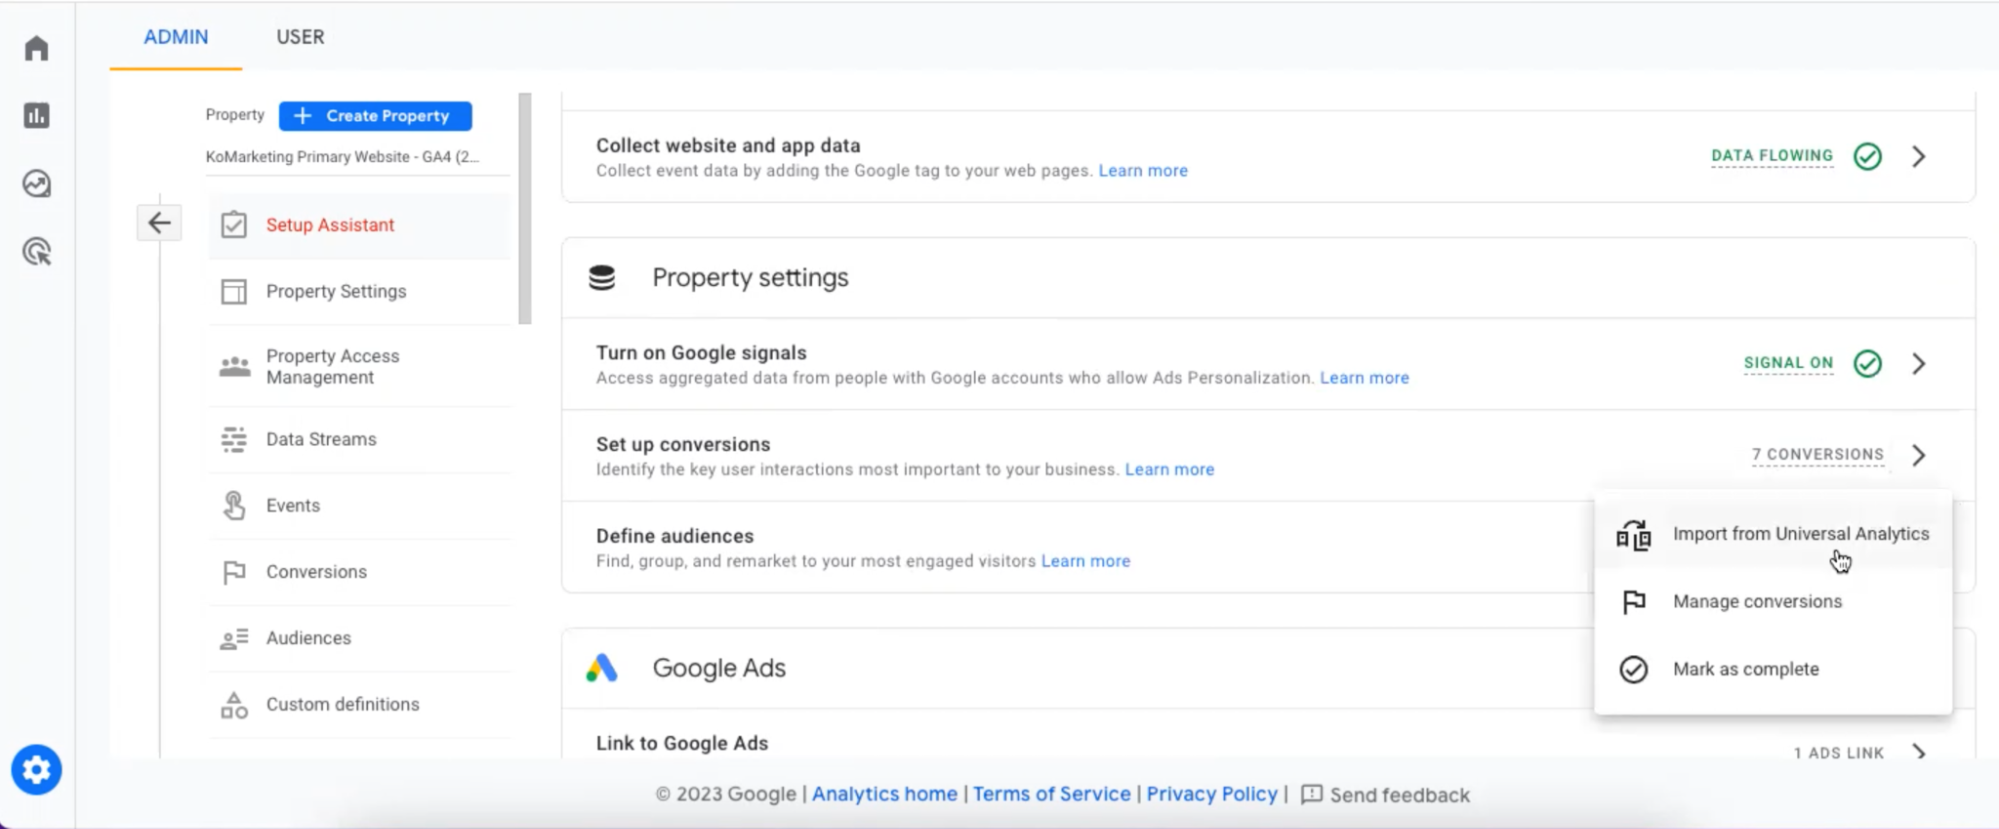
Task: Click the Setup Assistant checklist icon
Action: 234,225
